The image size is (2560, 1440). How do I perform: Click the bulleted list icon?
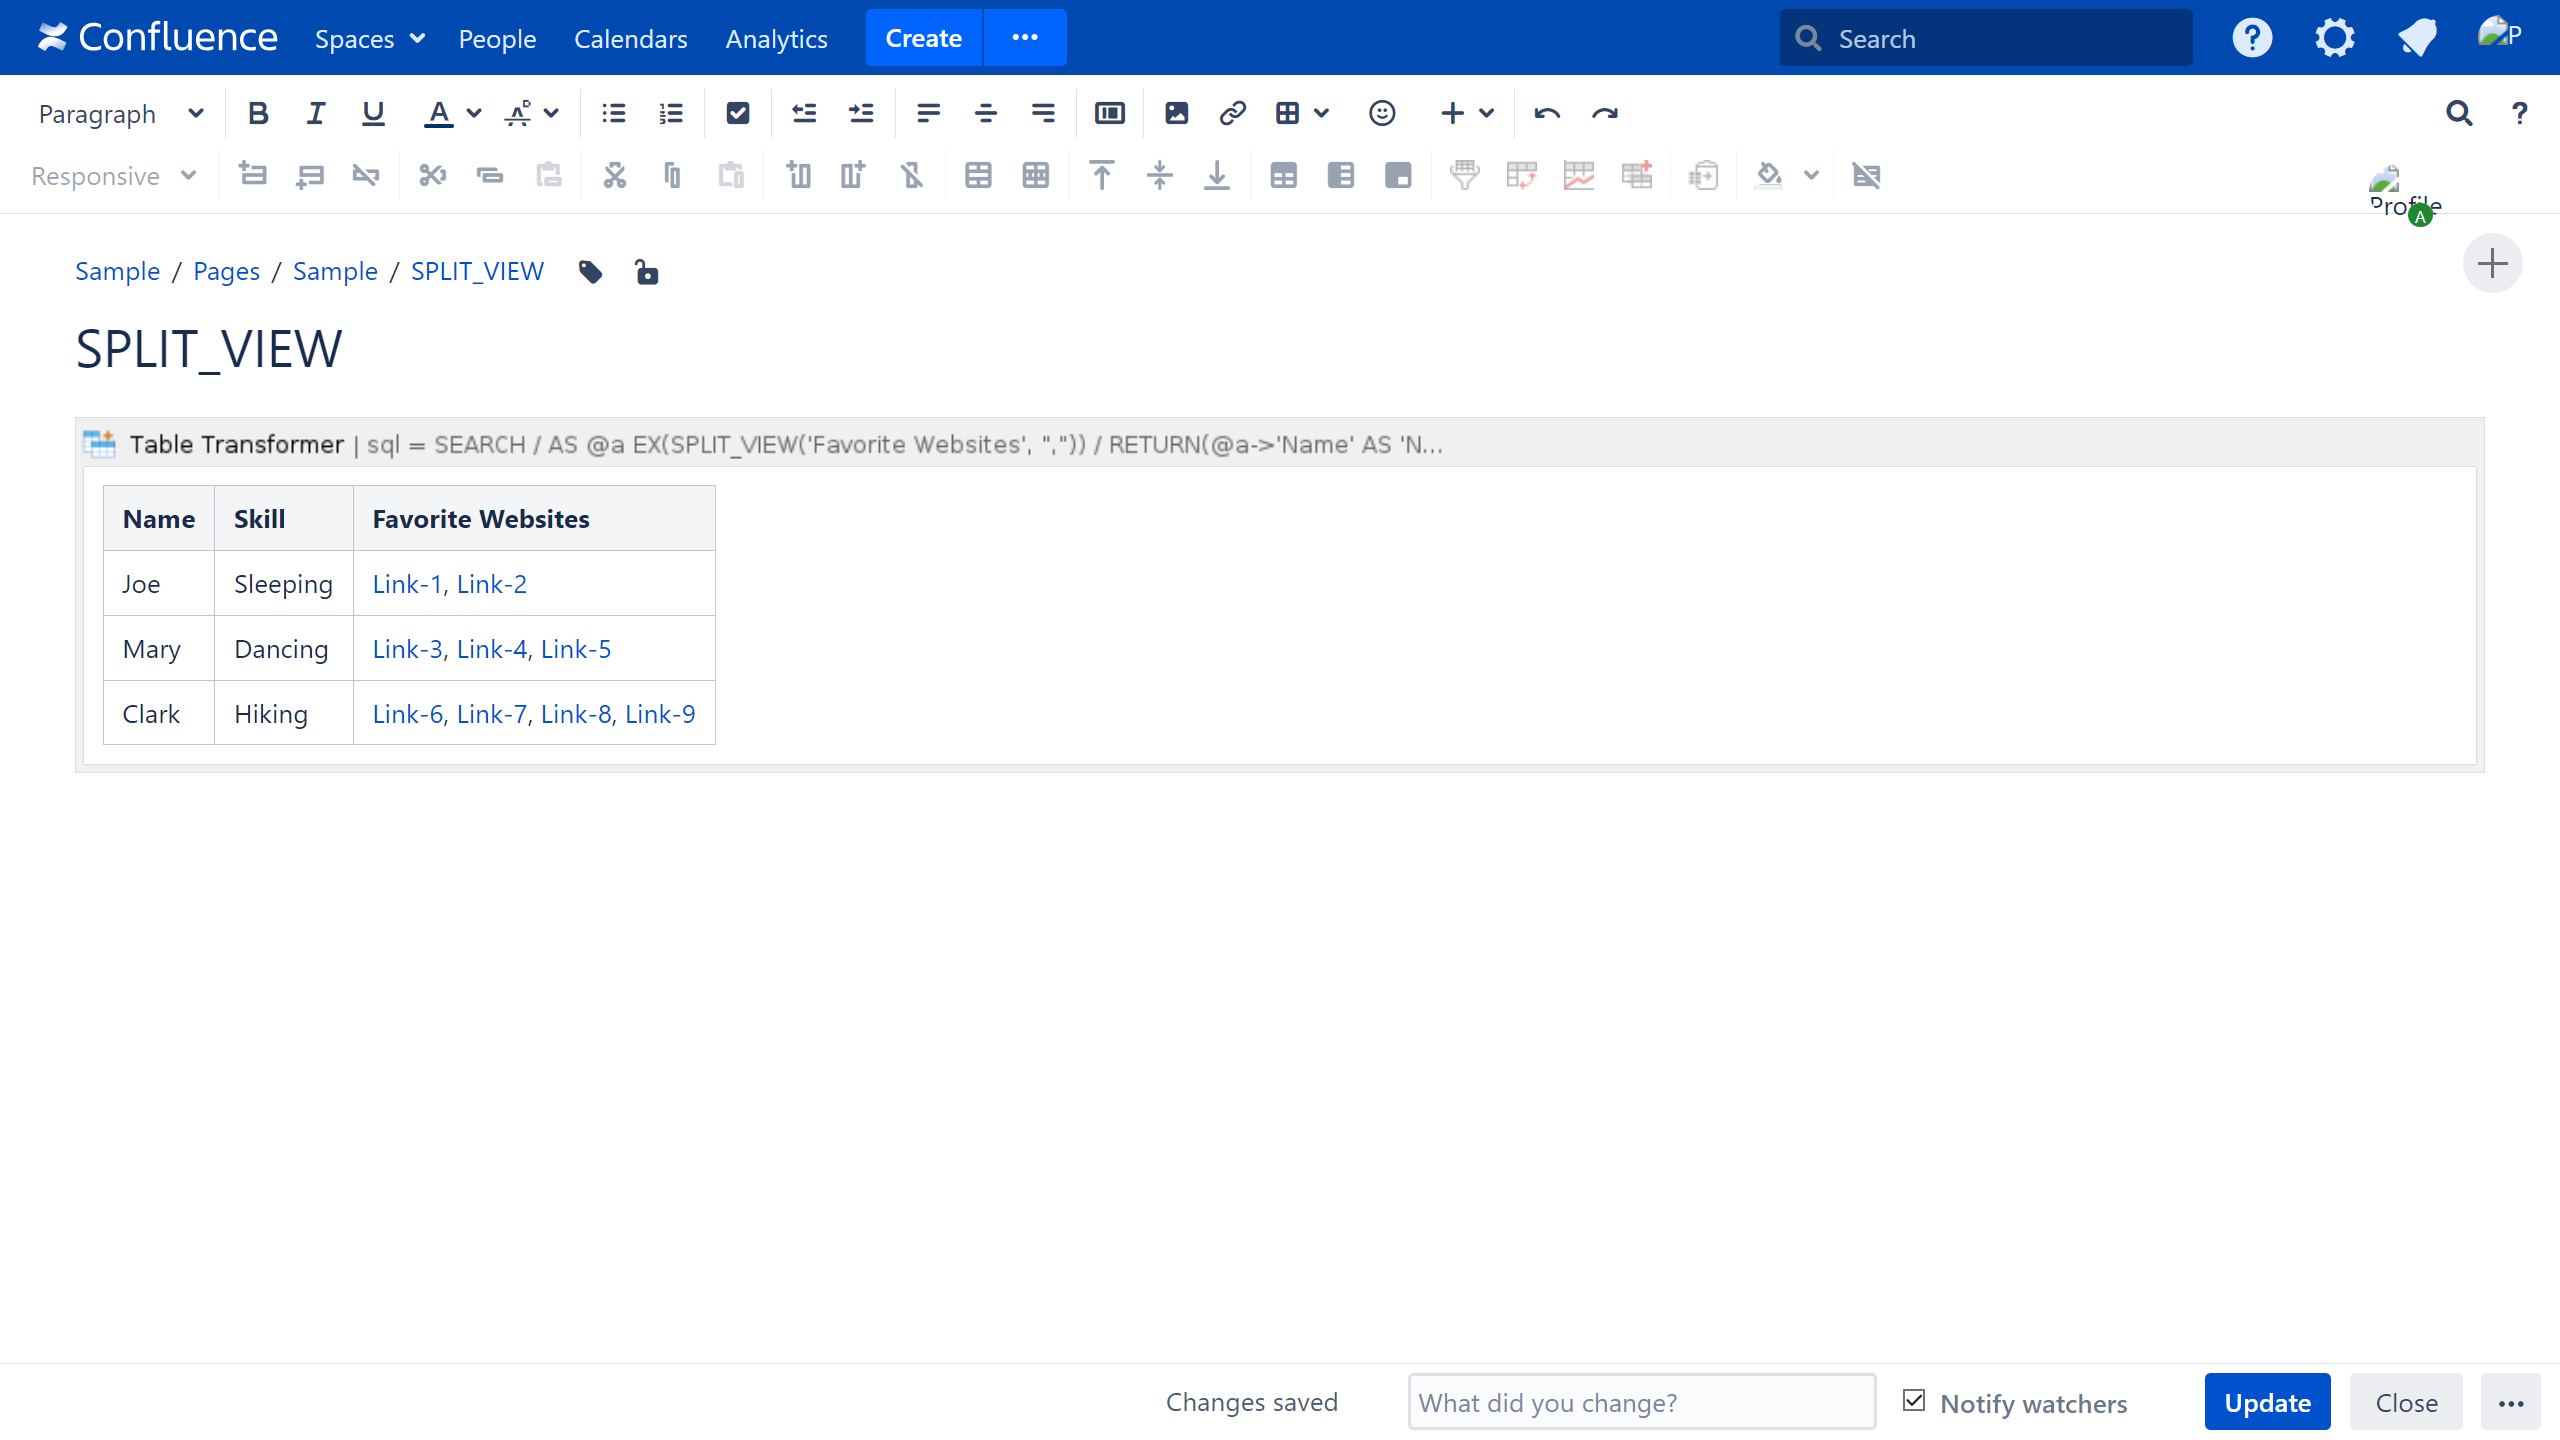(x=613, y=113)
